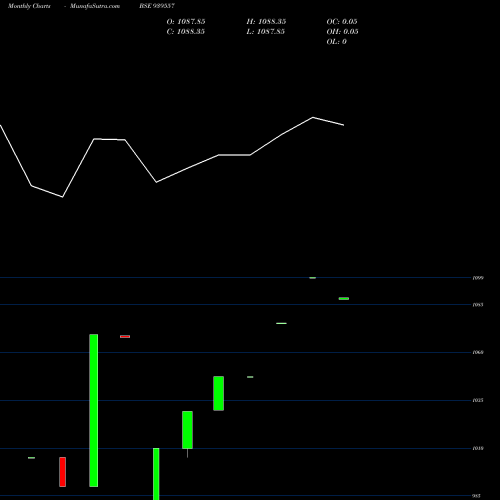Screen dimensions: 500x500
Task: Click the tallest green candlestick
Action: coord(94,410)
